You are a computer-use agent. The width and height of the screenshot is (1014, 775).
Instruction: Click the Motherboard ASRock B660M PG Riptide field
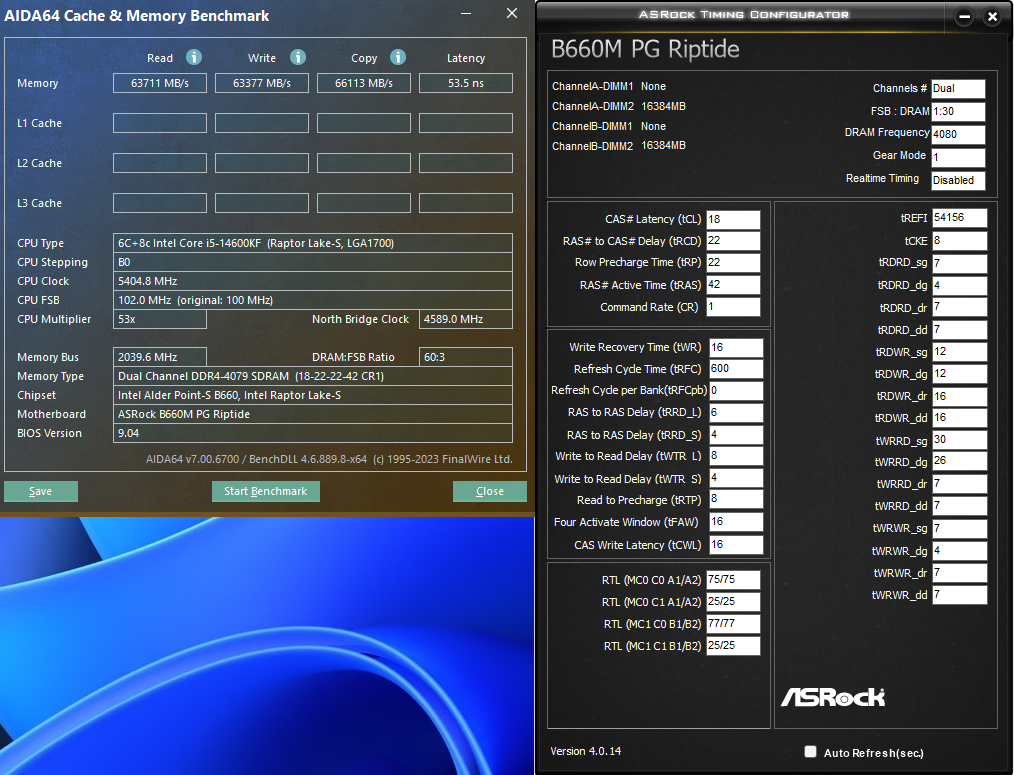point(312,414)
